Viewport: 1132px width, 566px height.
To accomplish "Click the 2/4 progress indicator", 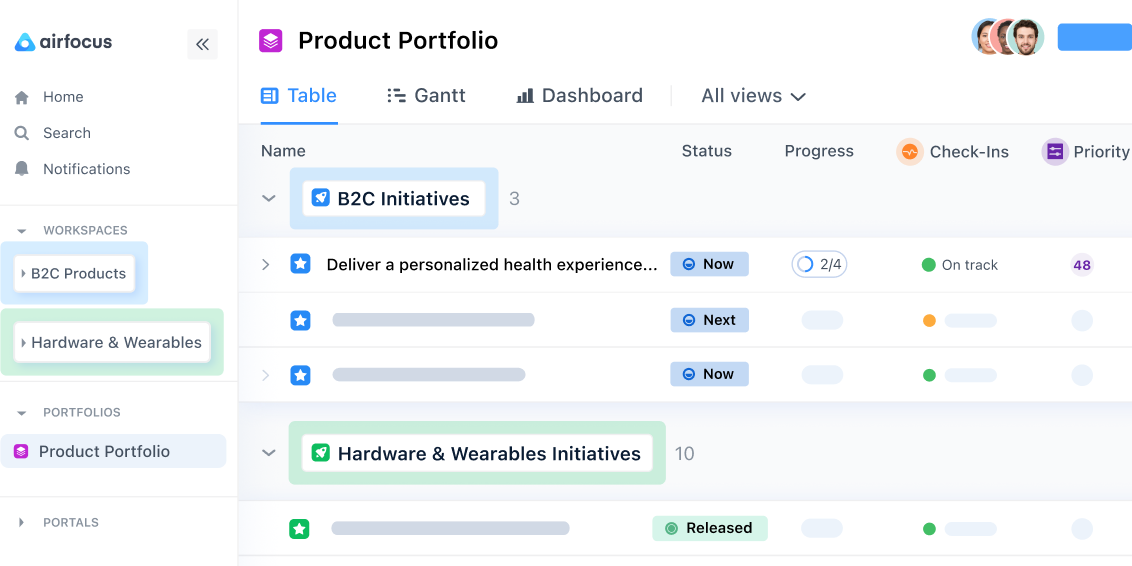I will pyautogui.click(x=819, y=265).
